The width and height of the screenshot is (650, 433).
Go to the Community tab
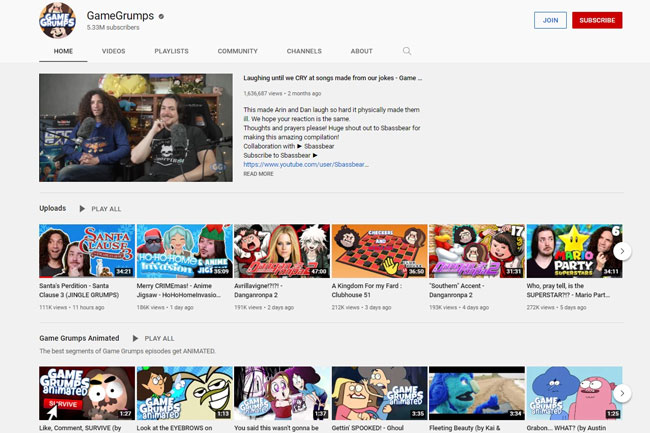pos(238,51)
